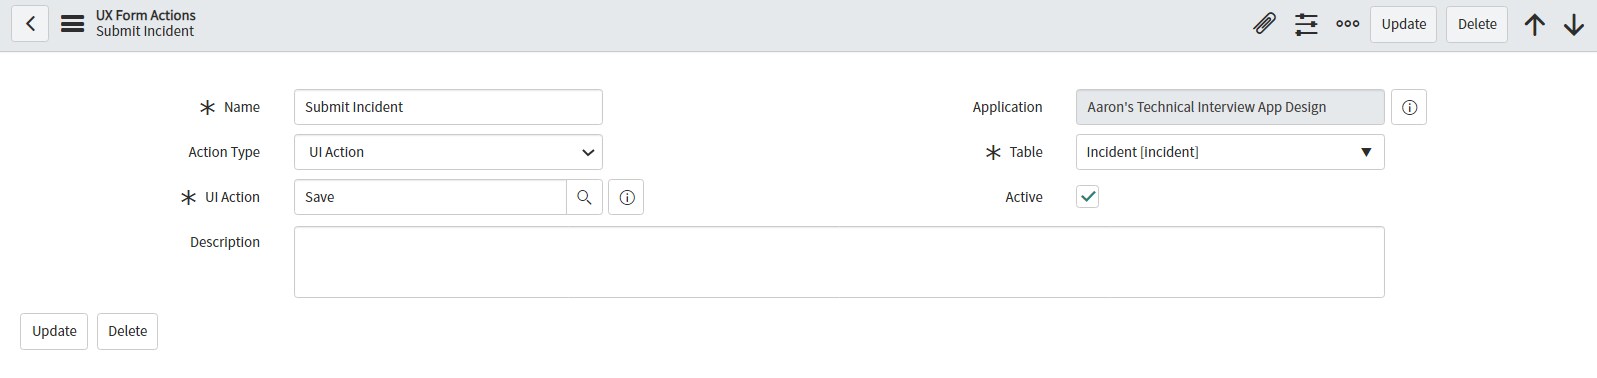This screenshot has width=1597, height=378.
Task: Open more options three-dot icon
Action: [x=1347, y=24]
